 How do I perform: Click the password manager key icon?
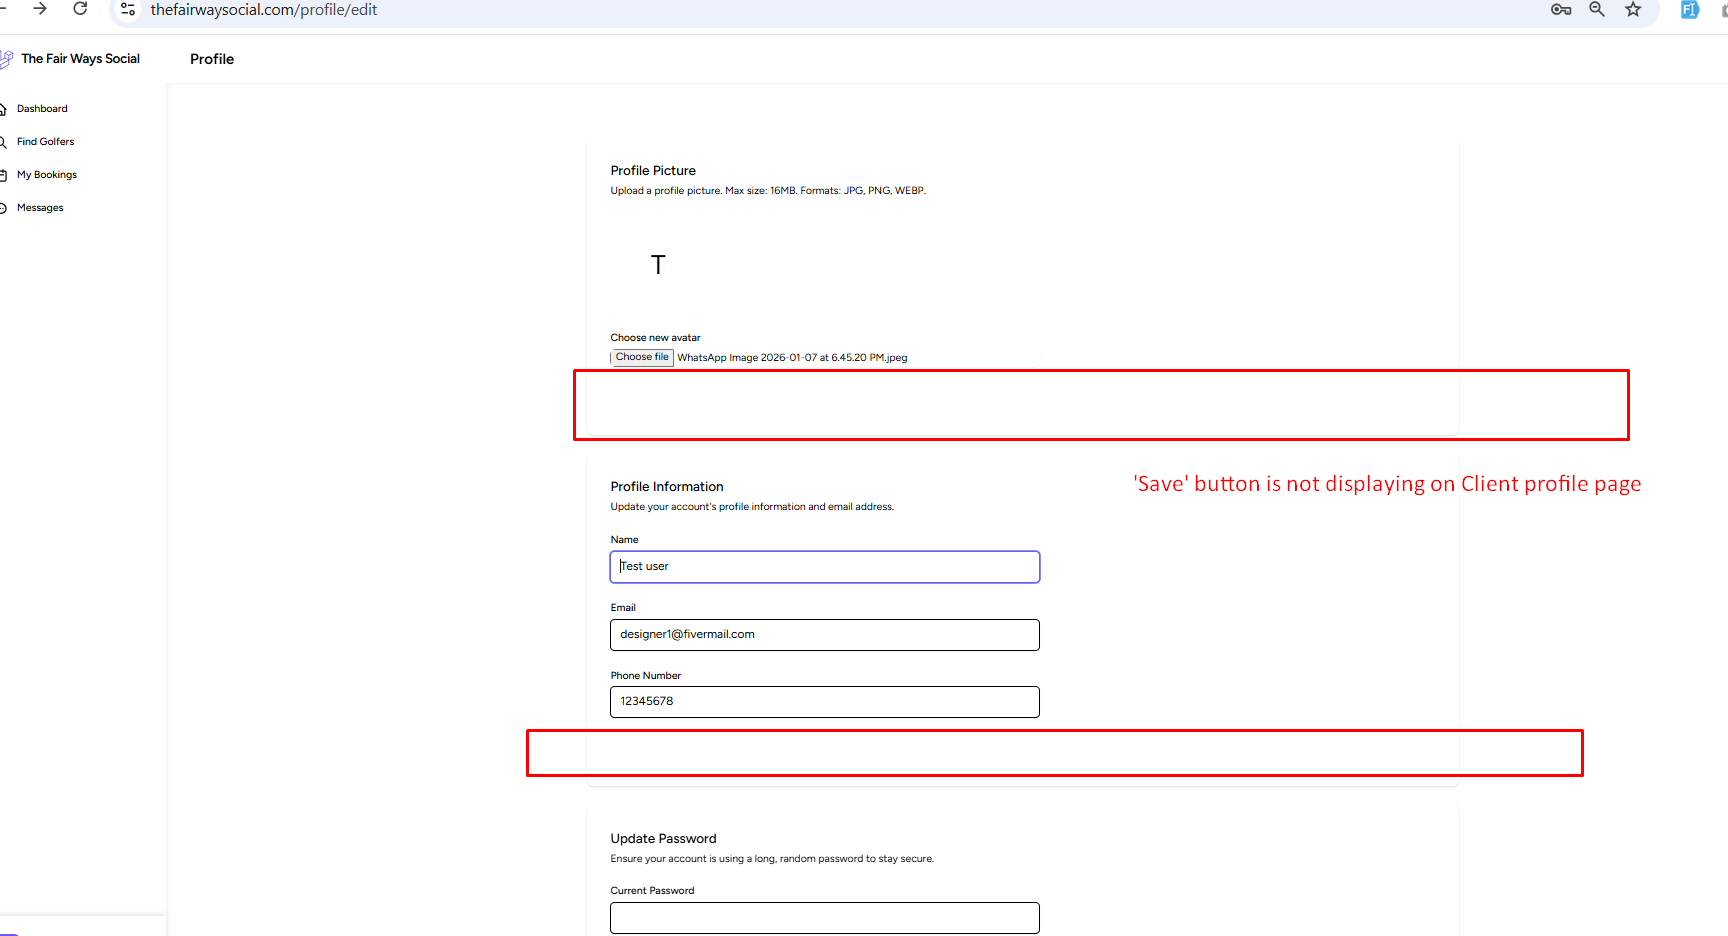click(1560, 10)
